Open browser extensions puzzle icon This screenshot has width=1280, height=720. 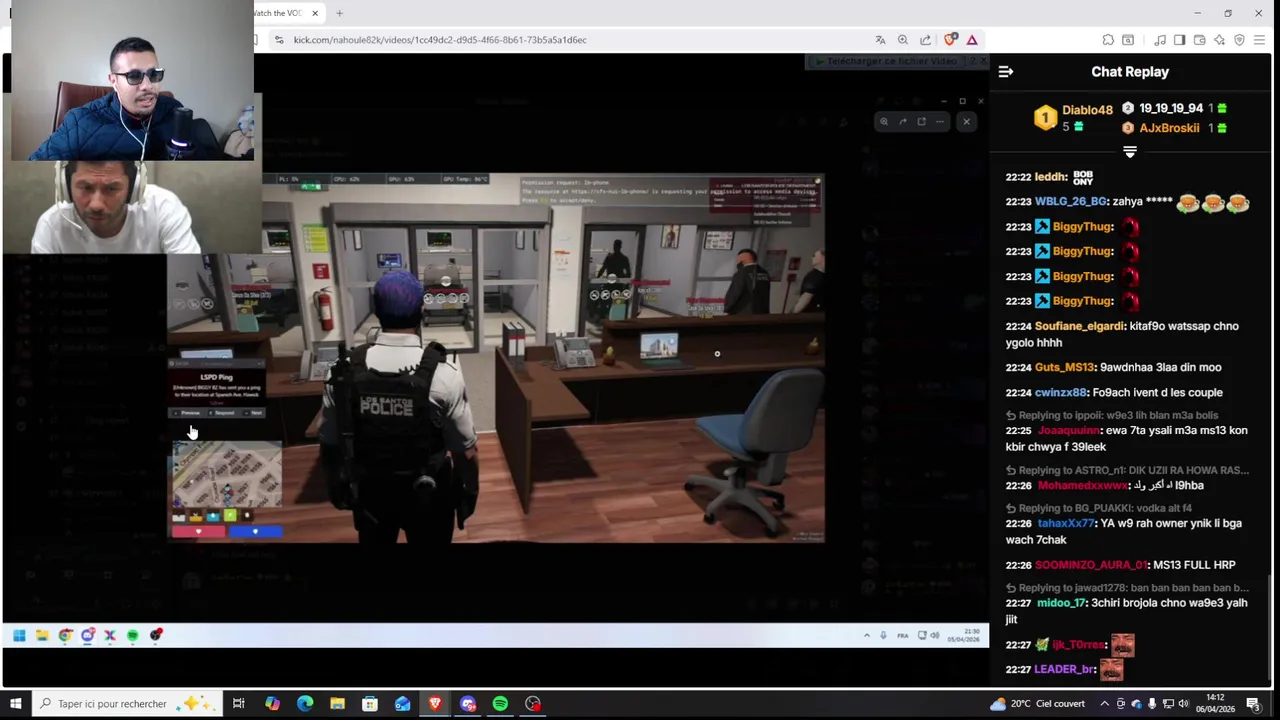1108,40
